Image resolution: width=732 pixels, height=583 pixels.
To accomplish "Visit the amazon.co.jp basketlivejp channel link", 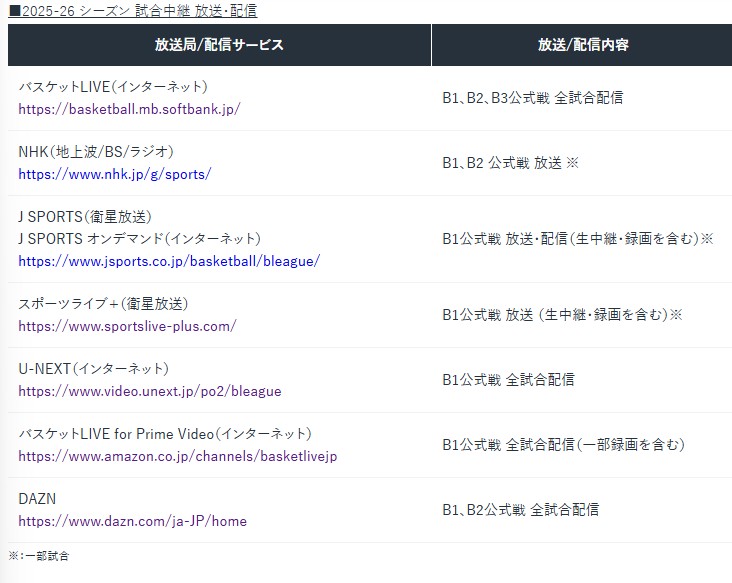I will (x=177, y=456).
